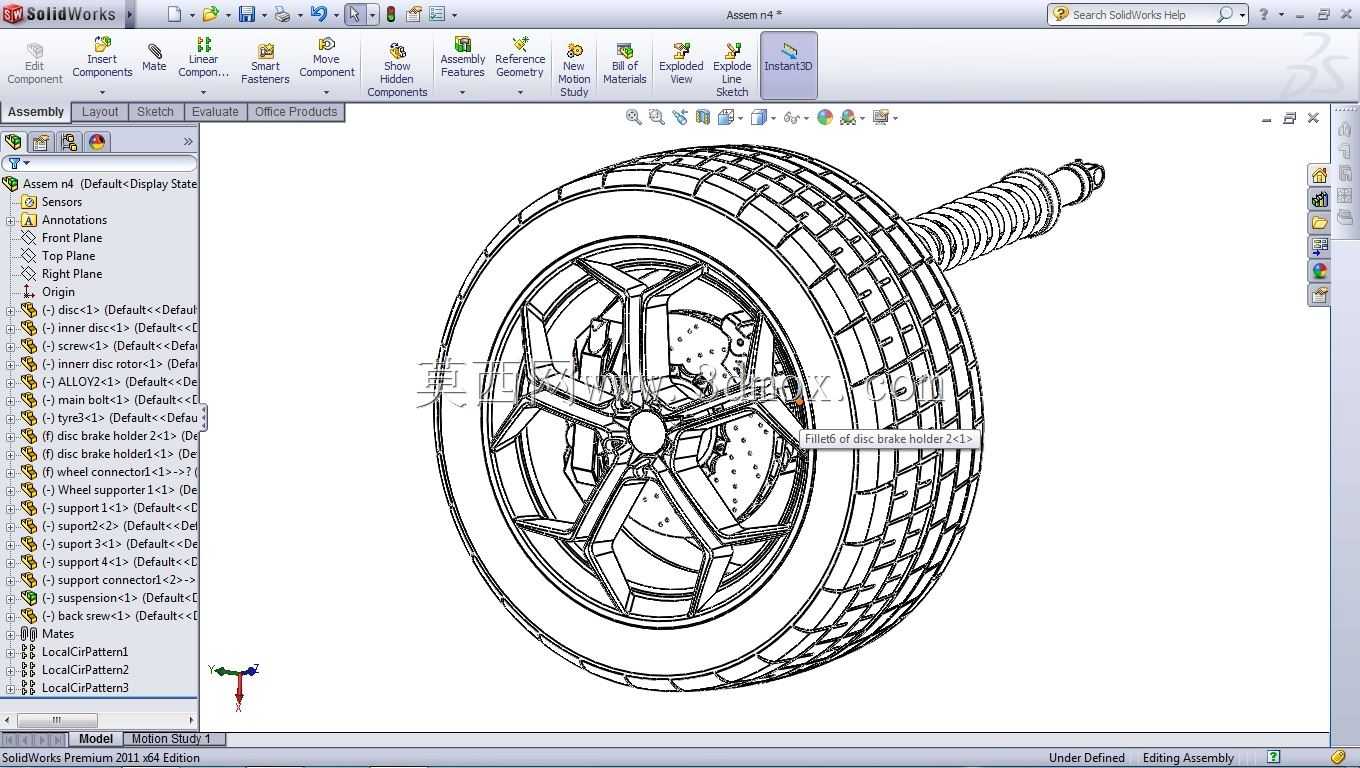Activate the Select cursor tool
The height and width of the screenshot is (768, 1360).
pyautogui.click(x=354, y=14)
